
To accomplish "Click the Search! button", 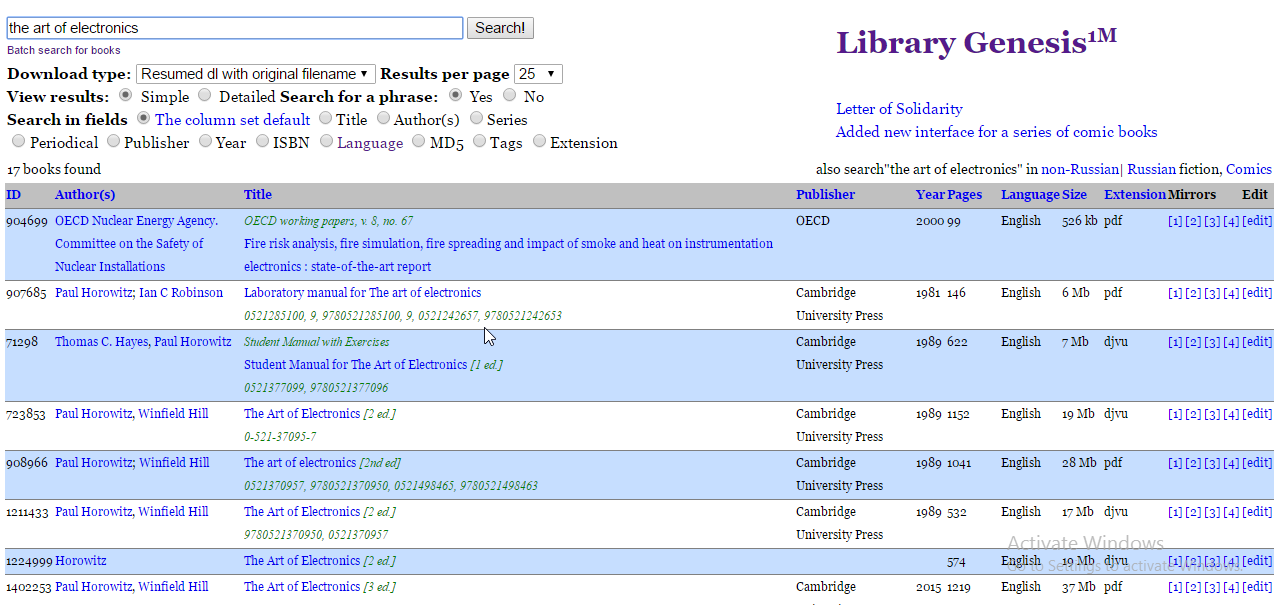I will point(500,28).
